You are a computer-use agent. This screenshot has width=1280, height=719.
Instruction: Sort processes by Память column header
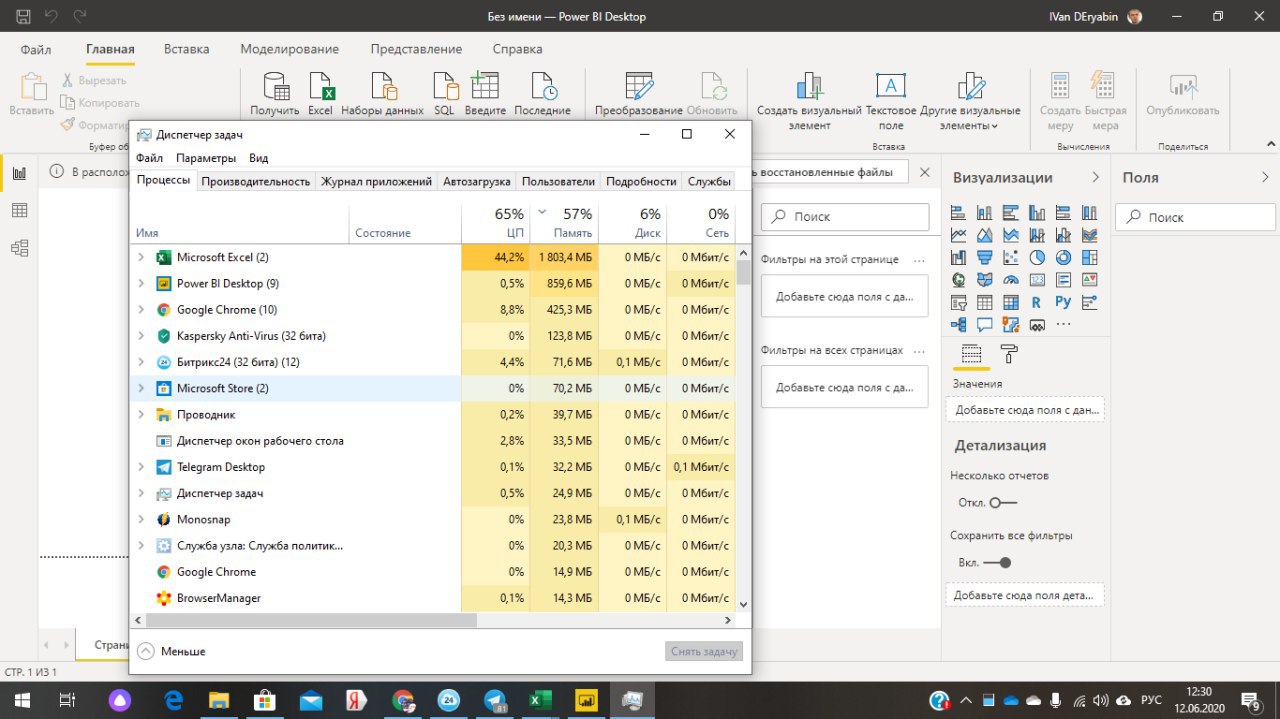(x=564, y=223)
